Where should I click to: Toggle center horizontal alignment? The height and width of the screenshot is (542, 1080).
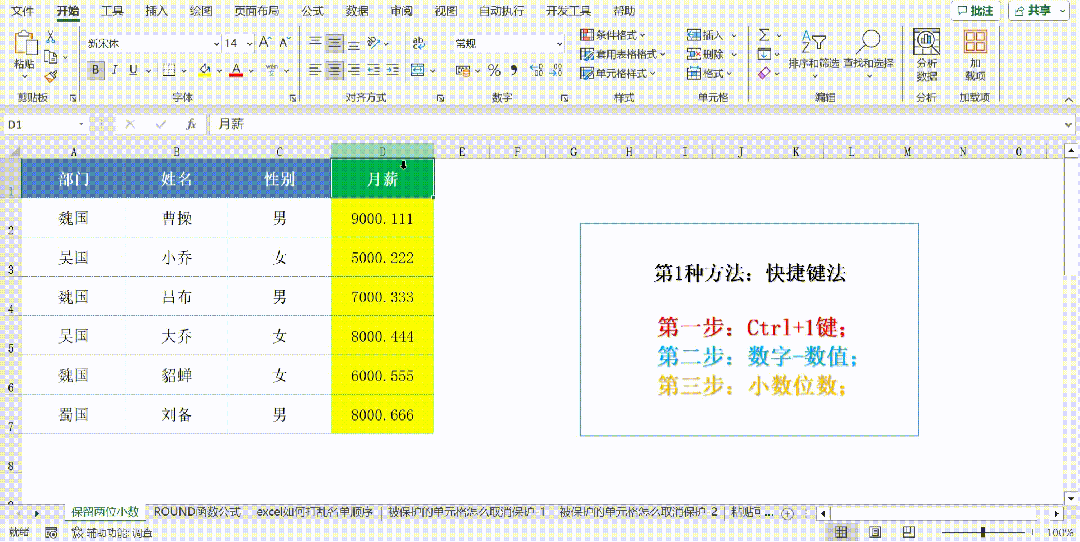[334, 70]
